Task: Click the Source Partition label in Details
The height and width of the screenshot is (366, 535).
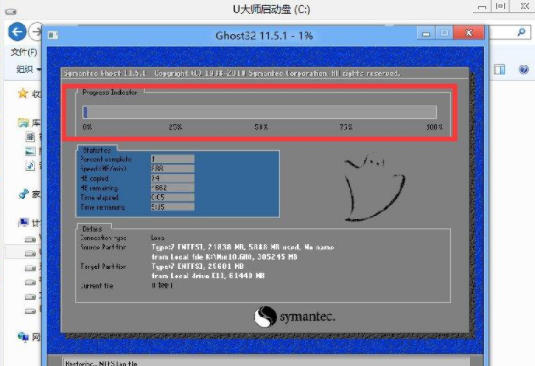Action: (103, 247)
